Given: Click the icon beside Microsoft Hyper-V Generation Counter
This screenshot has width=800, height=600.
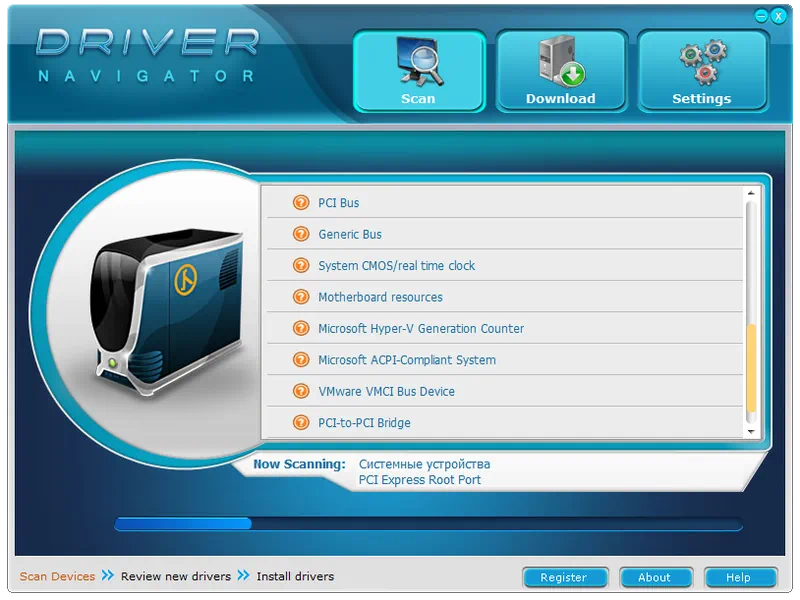Looking at the screenshot, I should tap(301, 328).
